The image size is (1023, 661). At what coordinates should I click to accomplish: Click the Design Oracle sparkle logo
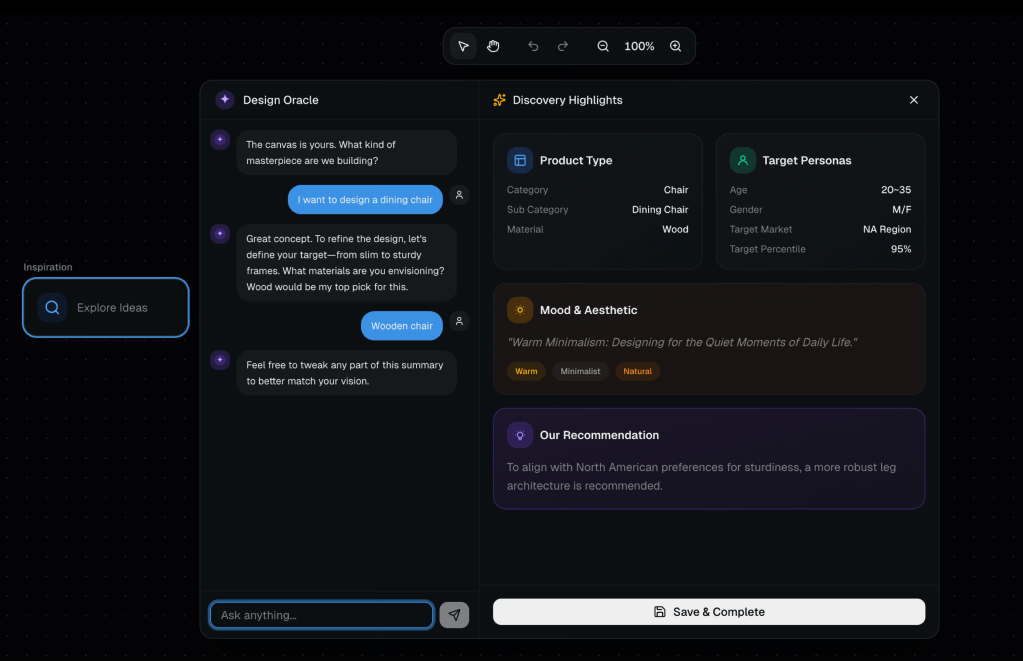point(225,100)
